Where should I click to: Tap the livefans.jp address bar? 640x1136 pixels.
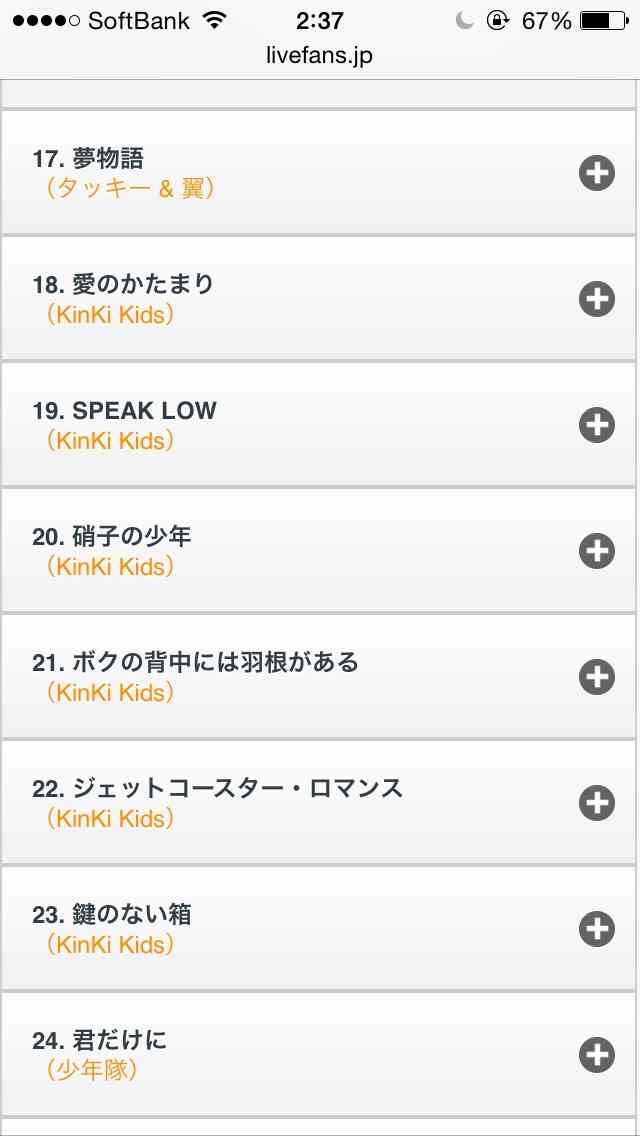pyautogui.click(x=320, y=55)
